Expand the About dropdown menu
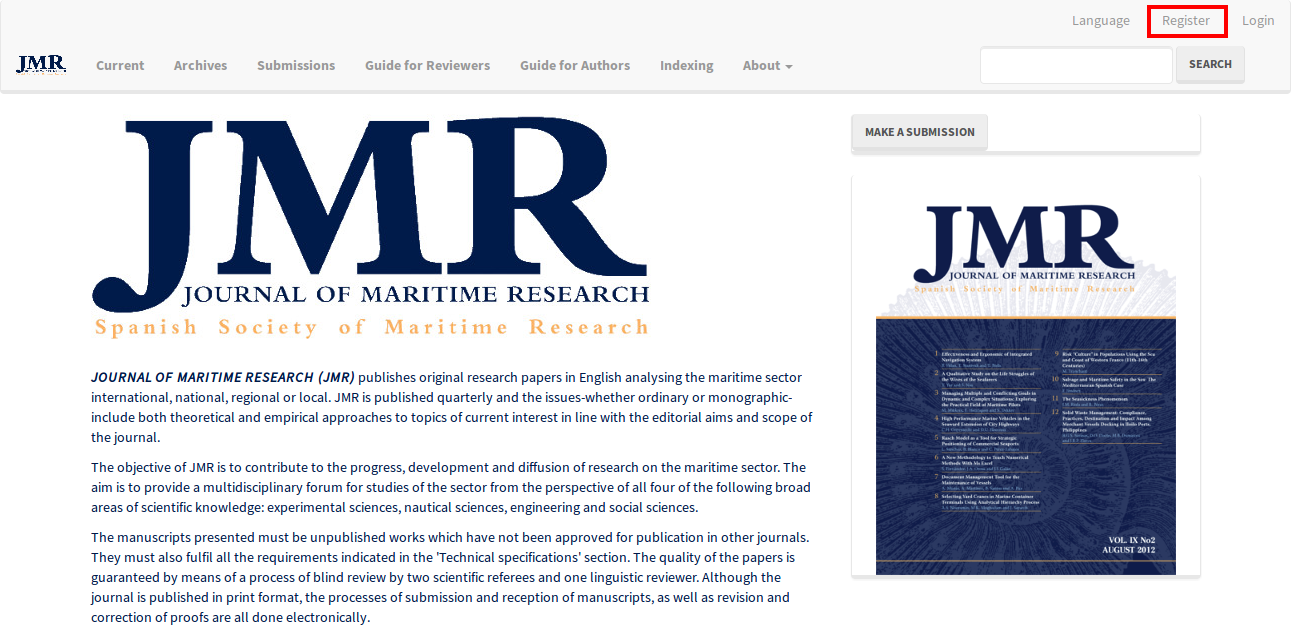The width and height of the screenshot is (1291, 644). [x=767, y=65]
